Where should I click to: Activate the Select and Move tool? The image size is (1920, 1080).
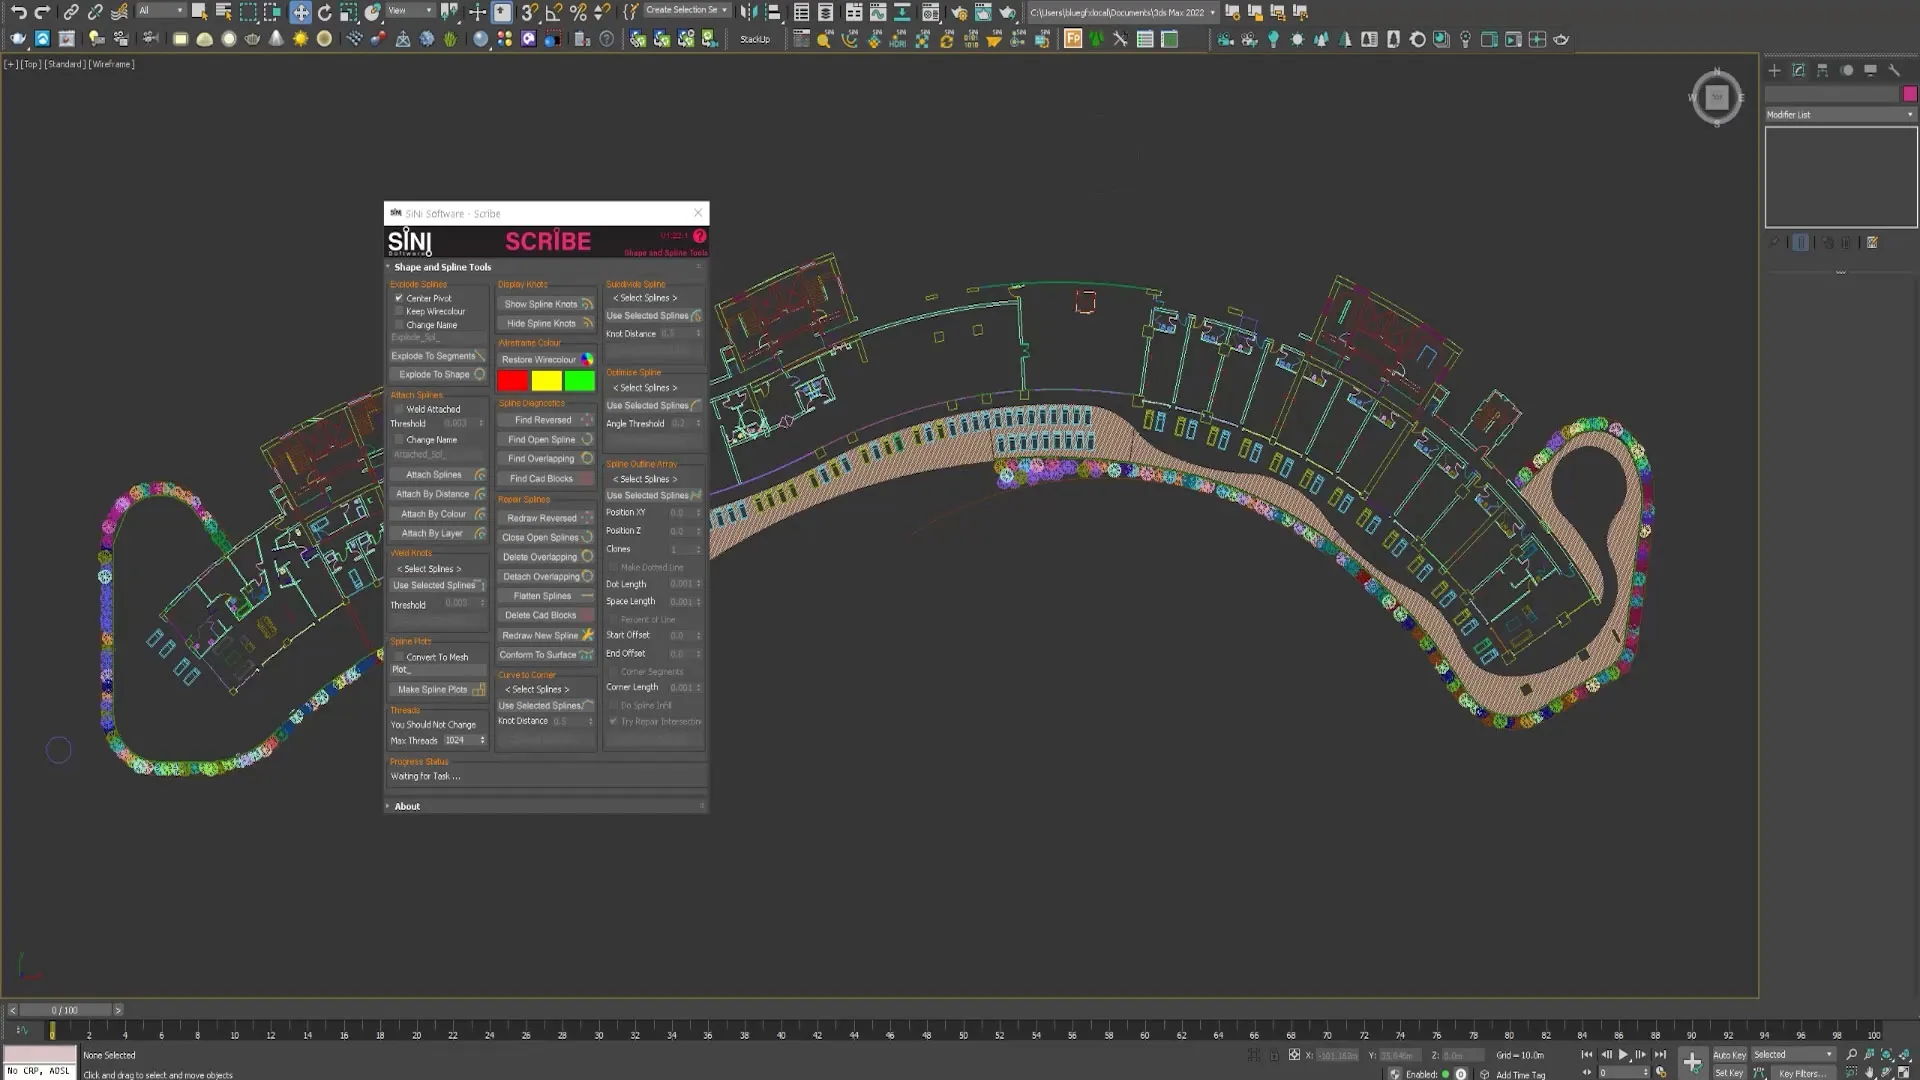(300, 12)
